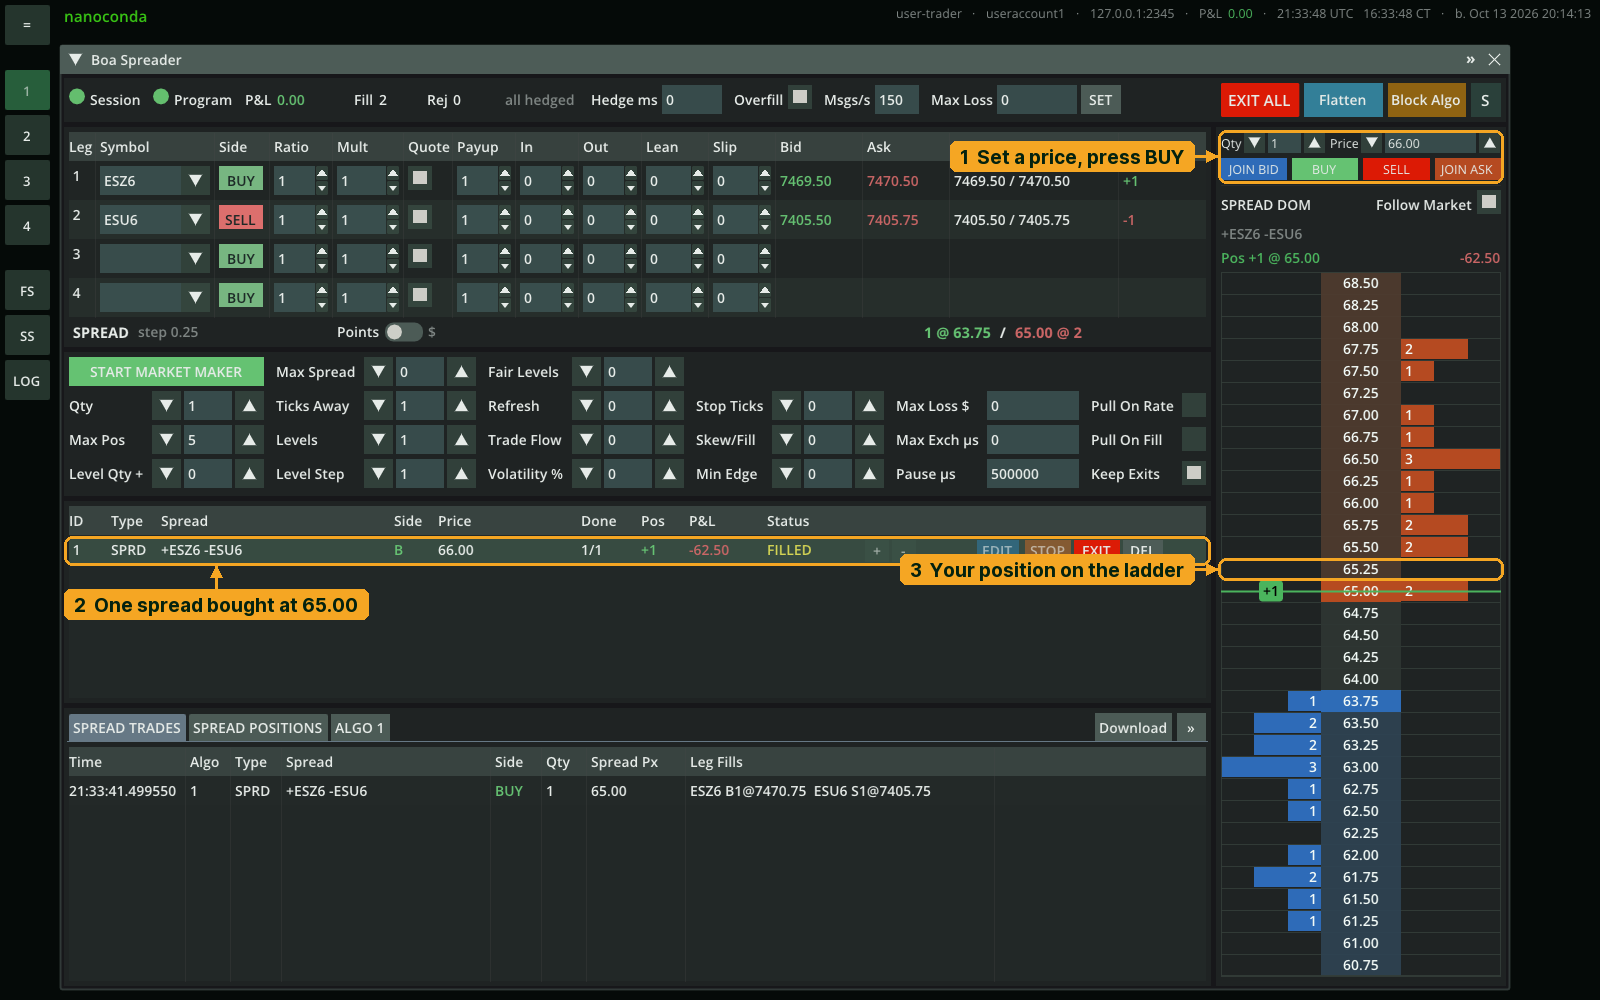The width and height of the screenshot is (1600, 1000).
Task: Click the Pause µs field showing 500000
Action: pos(1032,474)
